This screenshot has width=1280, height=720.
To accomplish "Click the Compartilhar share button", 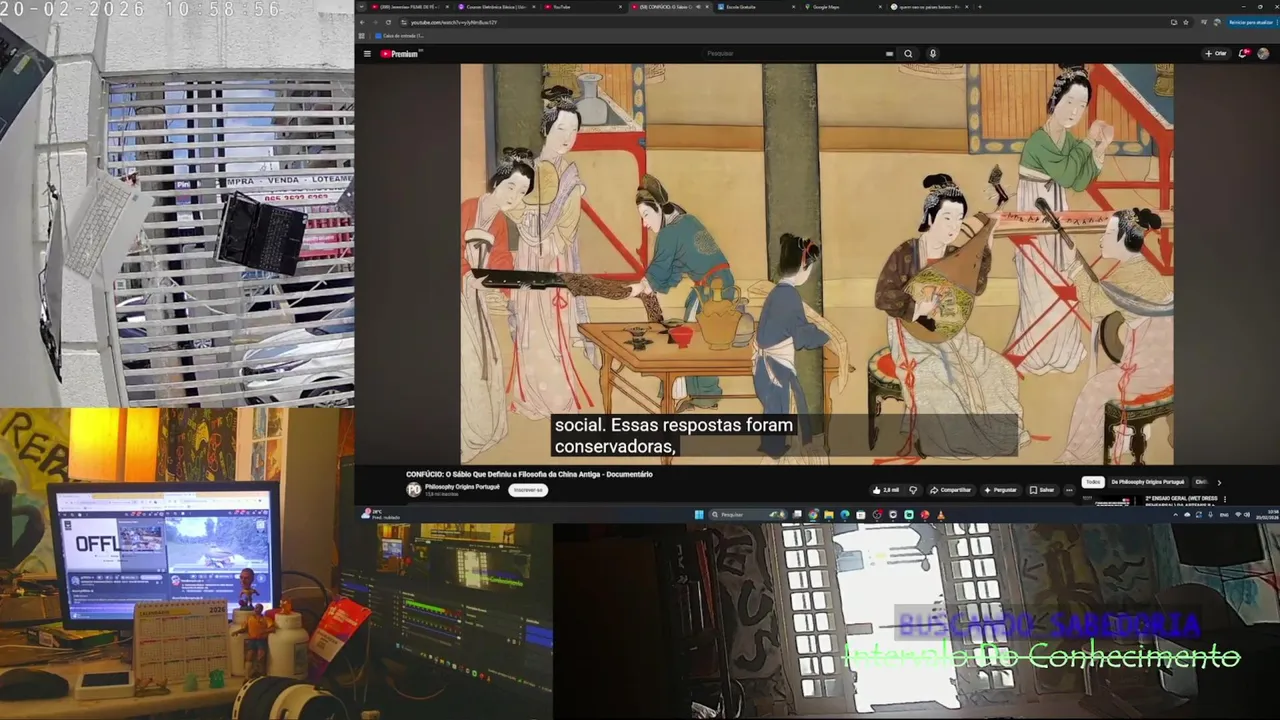I will click(x=950, y=490).
